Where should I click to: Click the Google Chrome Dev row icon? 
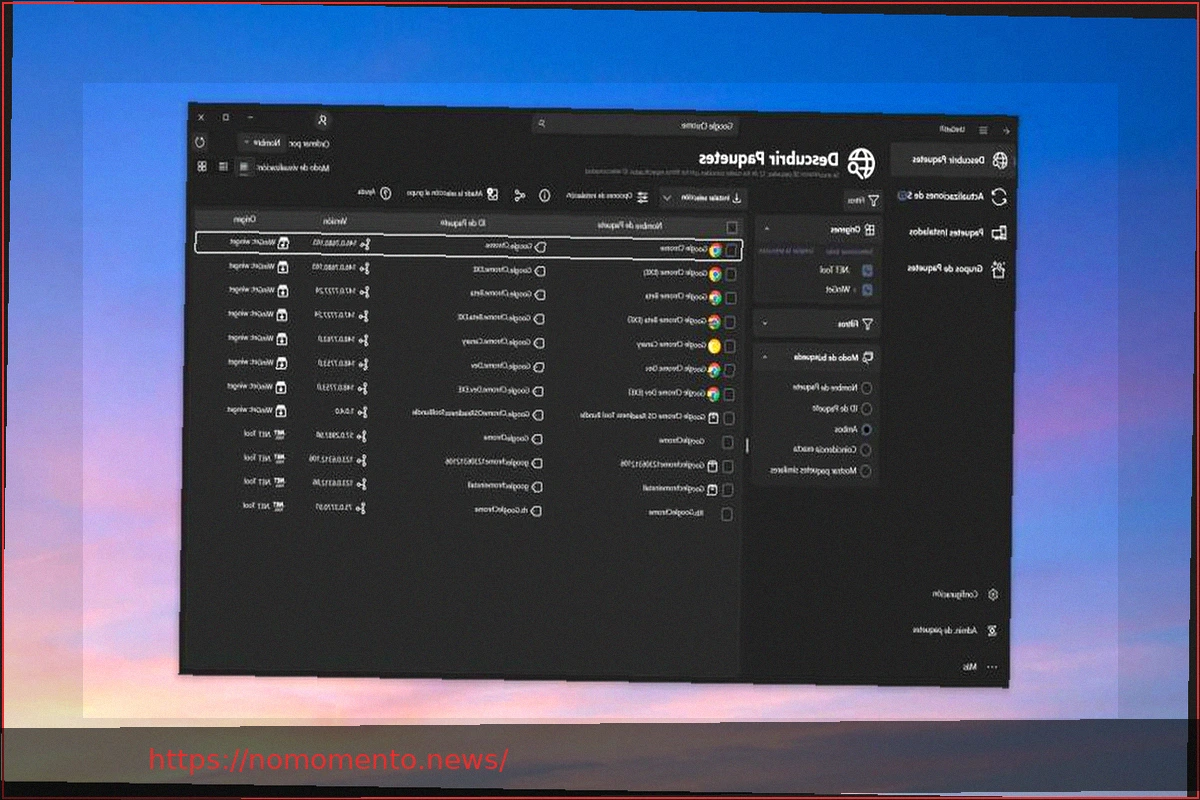pos(714,369)
